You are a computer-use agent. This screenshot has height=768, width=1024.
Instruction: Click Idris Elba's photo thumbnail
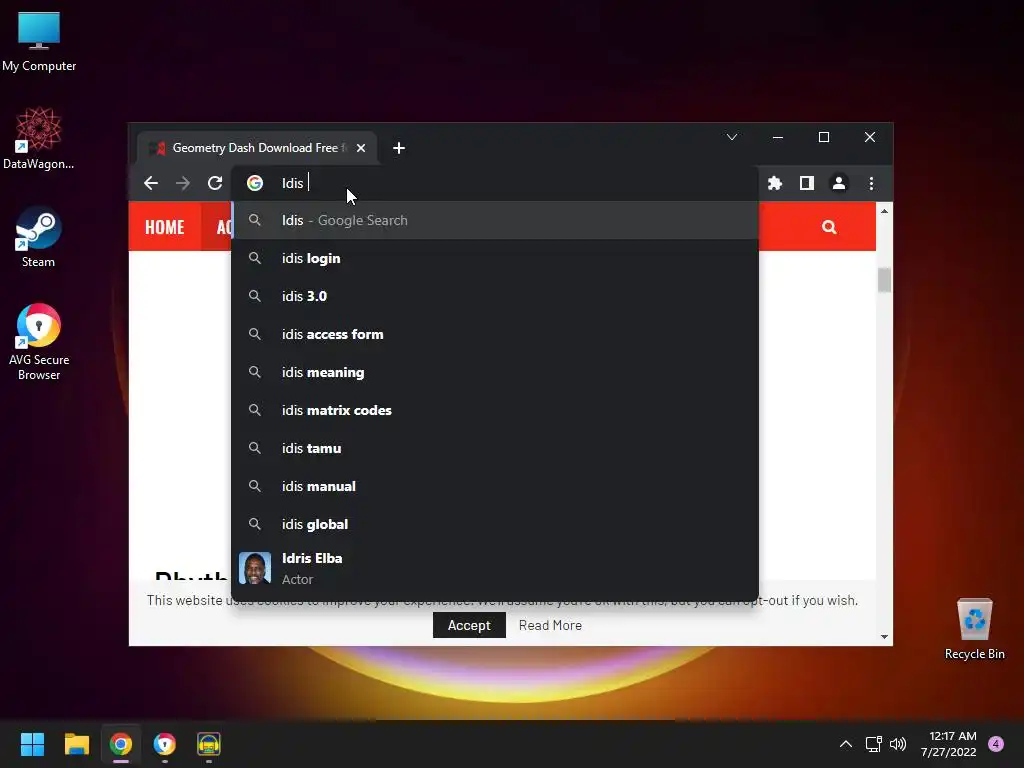pyautogui.click(x=255, y=568)
